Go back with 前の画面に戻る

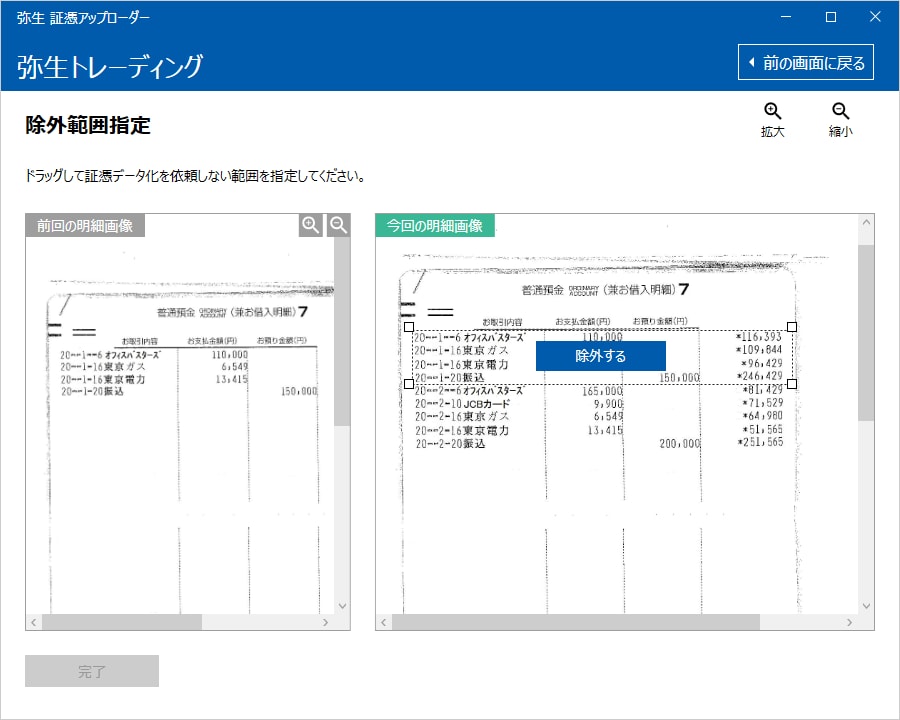point(806,63)
